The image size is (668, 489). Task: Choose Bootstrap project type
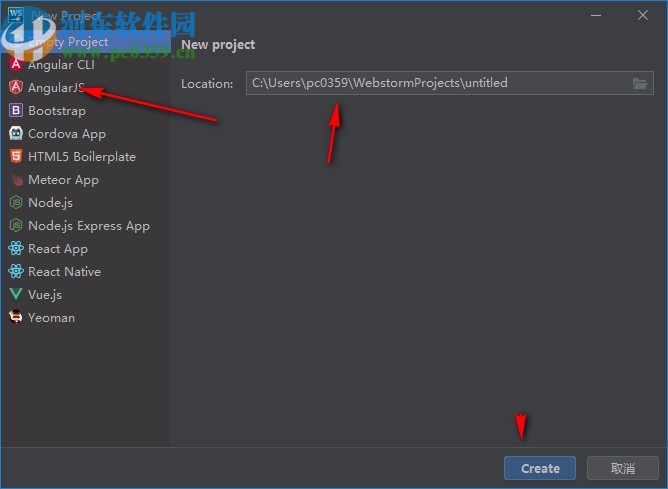pos(86,111)
